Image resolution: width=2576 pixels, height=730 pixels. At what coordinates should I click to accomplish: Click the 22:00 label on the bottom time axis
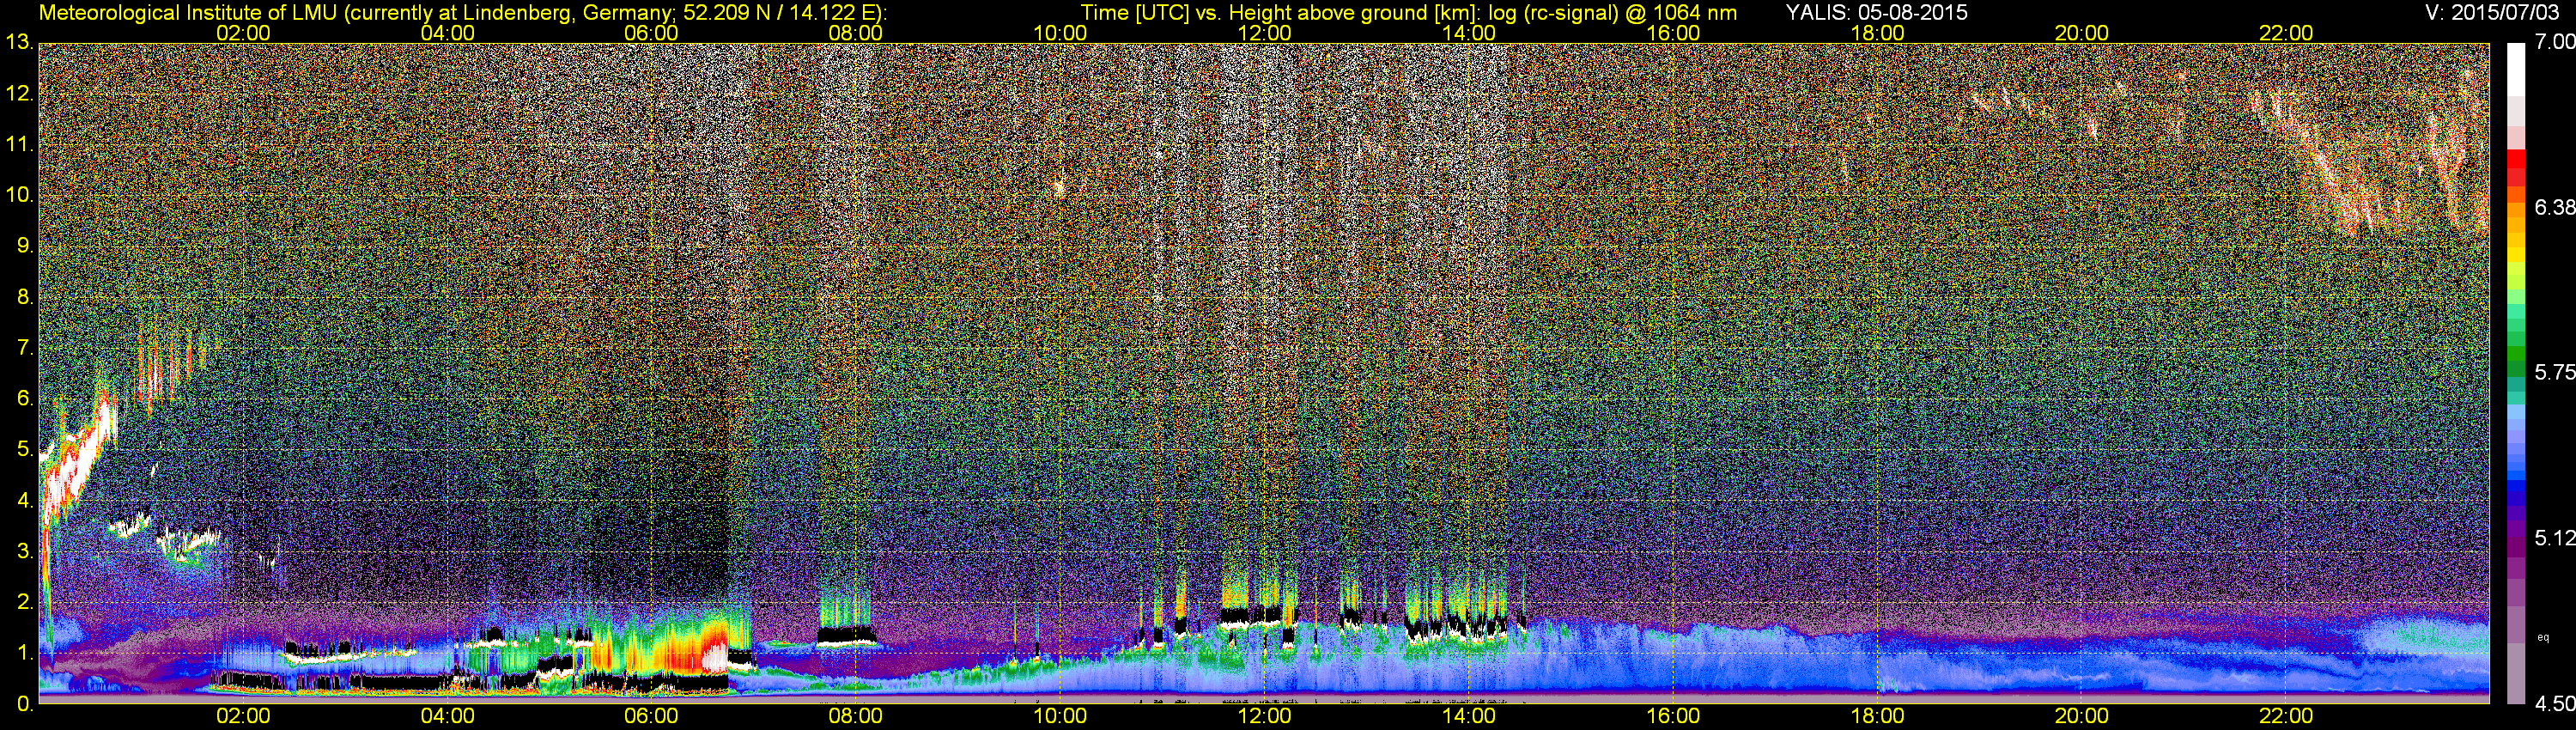[2286, 717]
